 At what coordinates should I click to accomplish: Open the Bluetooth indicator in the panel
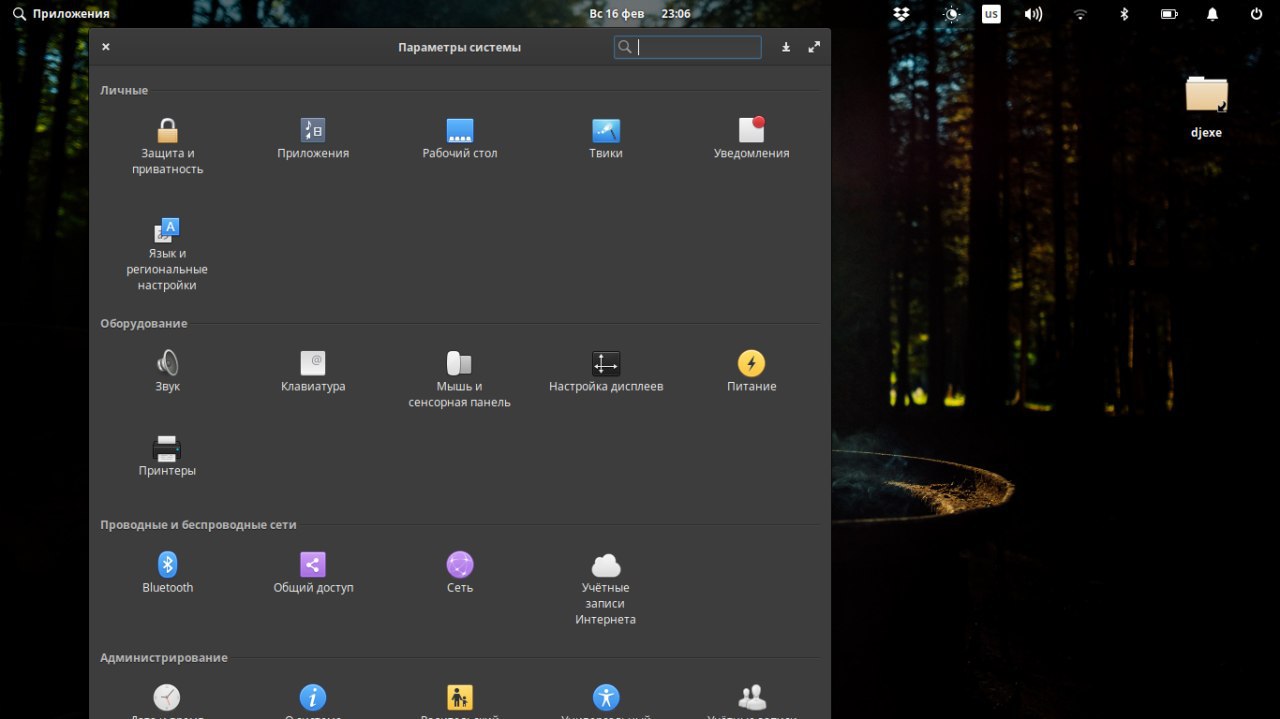pos(1124,14)
